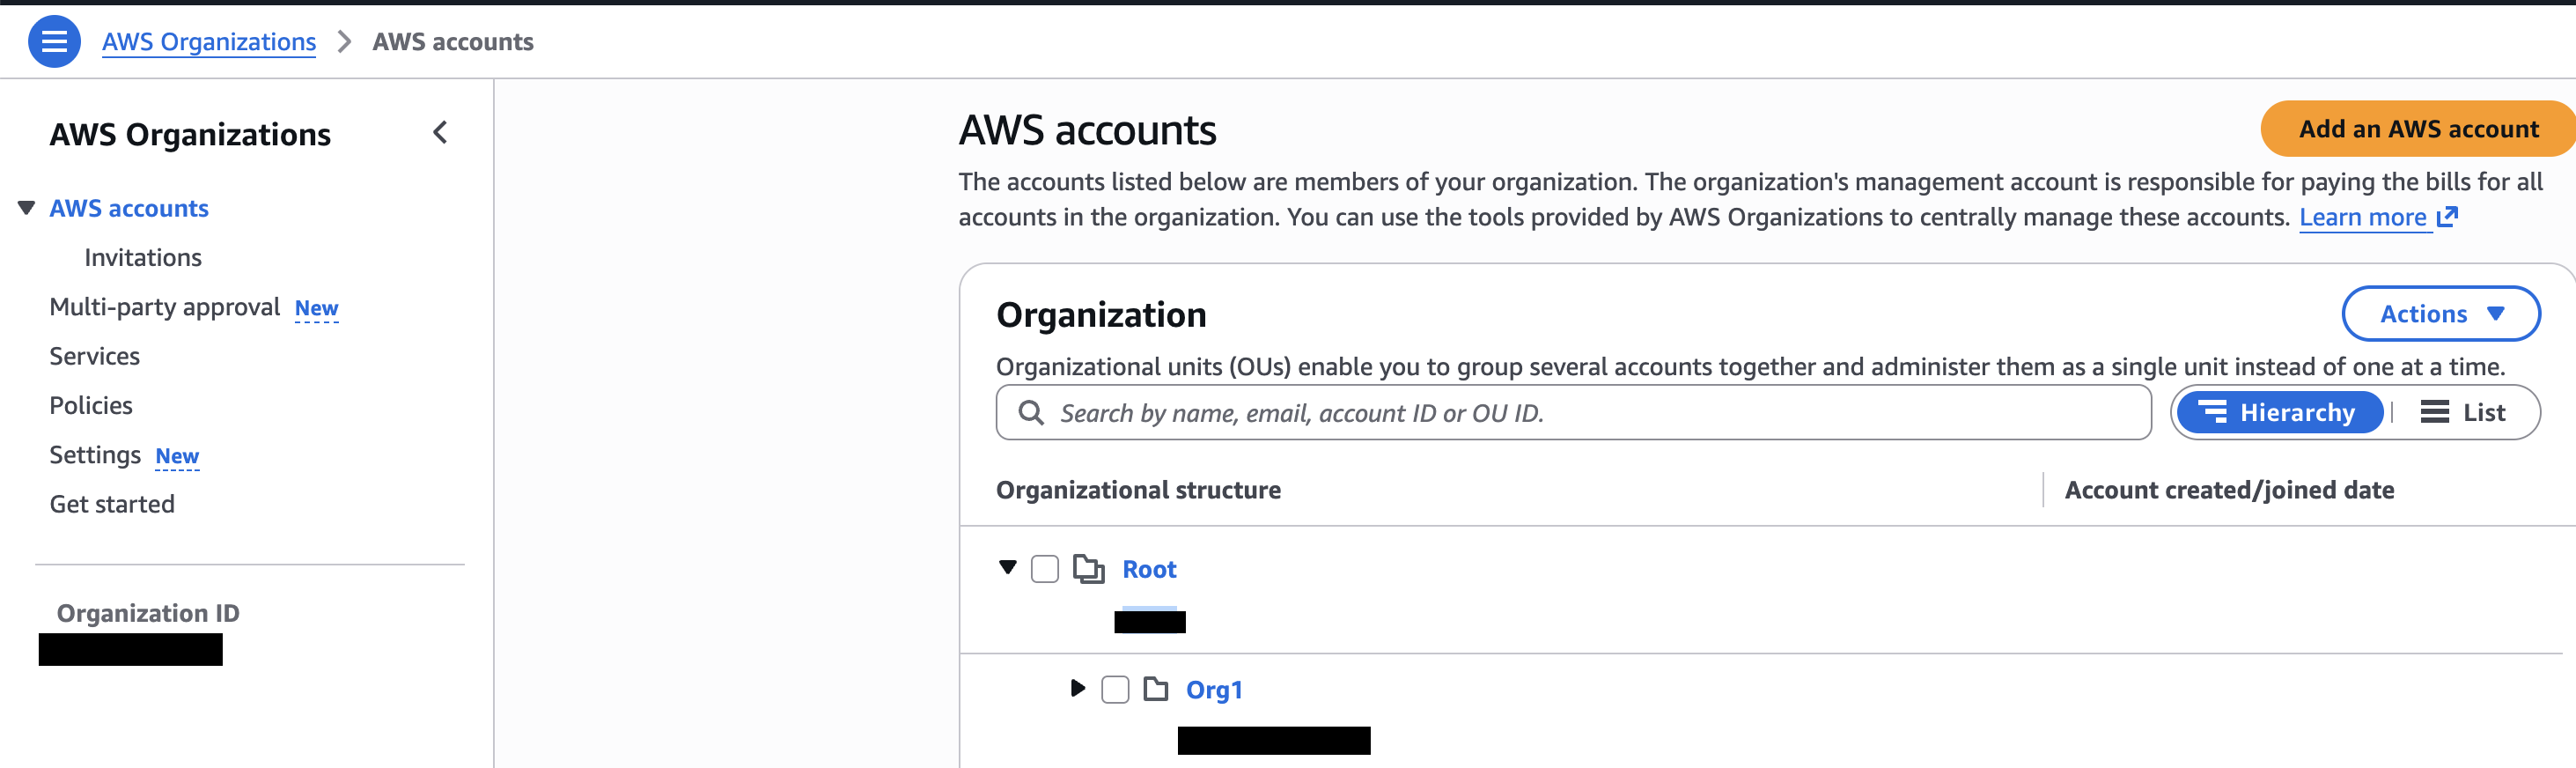
Task: Open Get started in the sidebar
Action: [x=112, y=504]
